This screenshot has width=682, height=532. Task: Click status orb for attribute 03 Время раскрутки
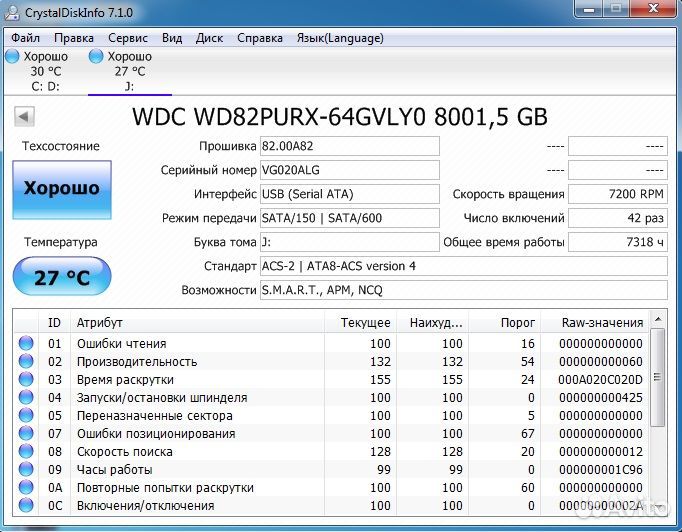pyautogui.click(x=26, y=379)
